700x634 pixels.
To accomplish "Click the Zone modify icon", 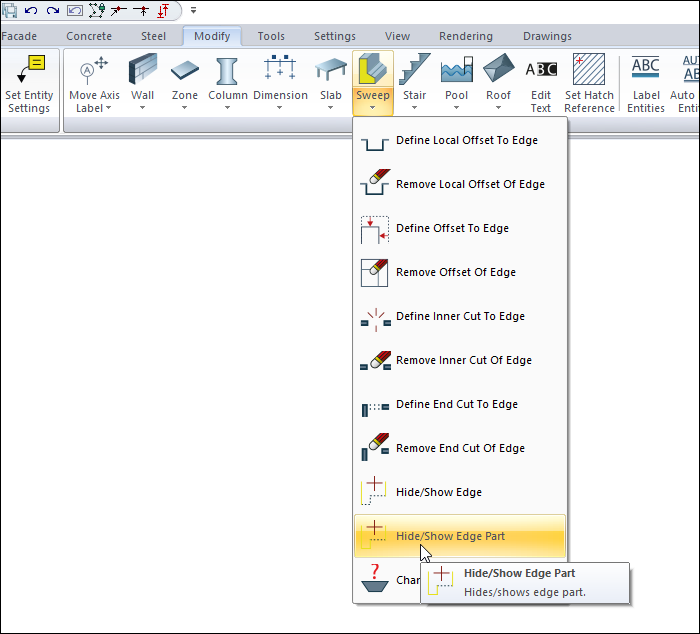I will [184, 71].
